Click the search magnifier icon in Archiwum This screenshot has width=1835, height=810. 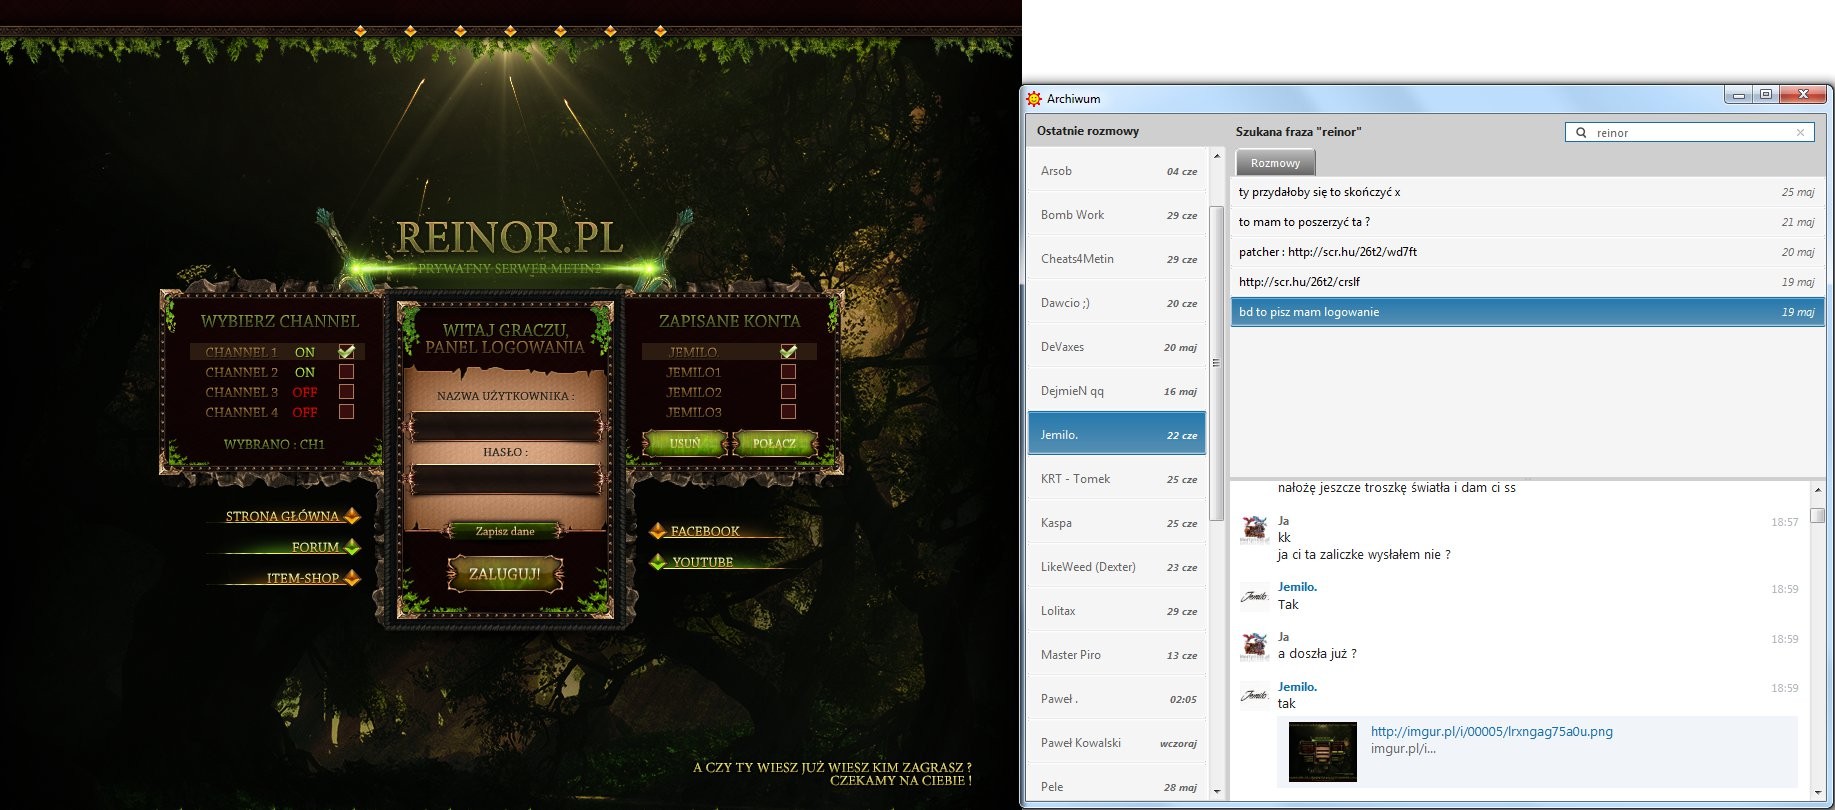click(1581, 132)
